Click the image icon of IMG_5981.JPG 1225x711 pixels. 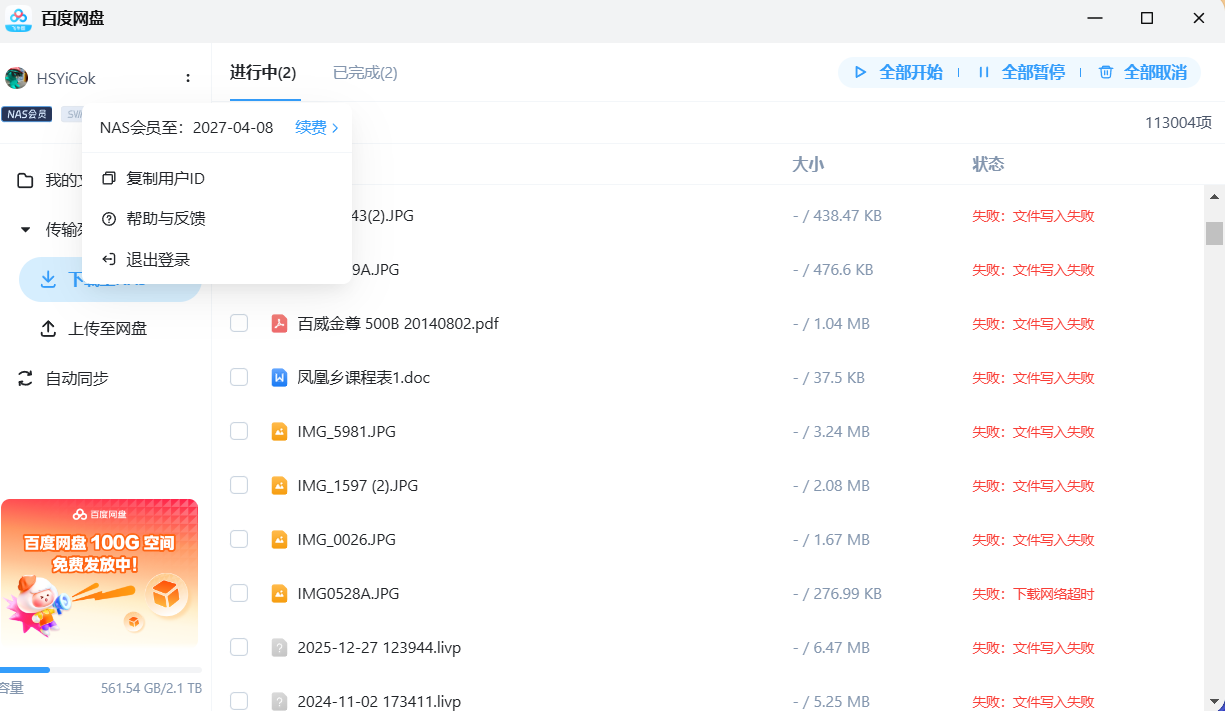[280, 432]
